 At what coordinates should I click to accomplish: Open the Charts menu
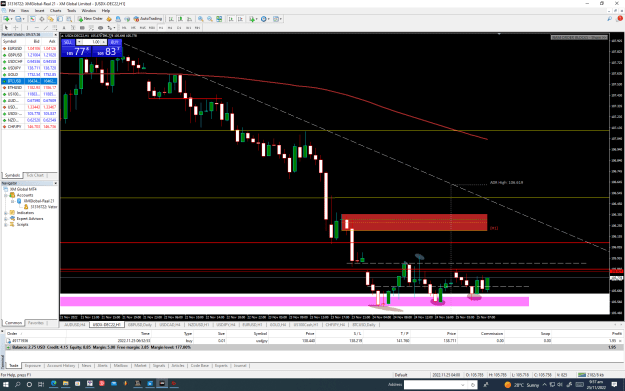[x=55, y=10]
